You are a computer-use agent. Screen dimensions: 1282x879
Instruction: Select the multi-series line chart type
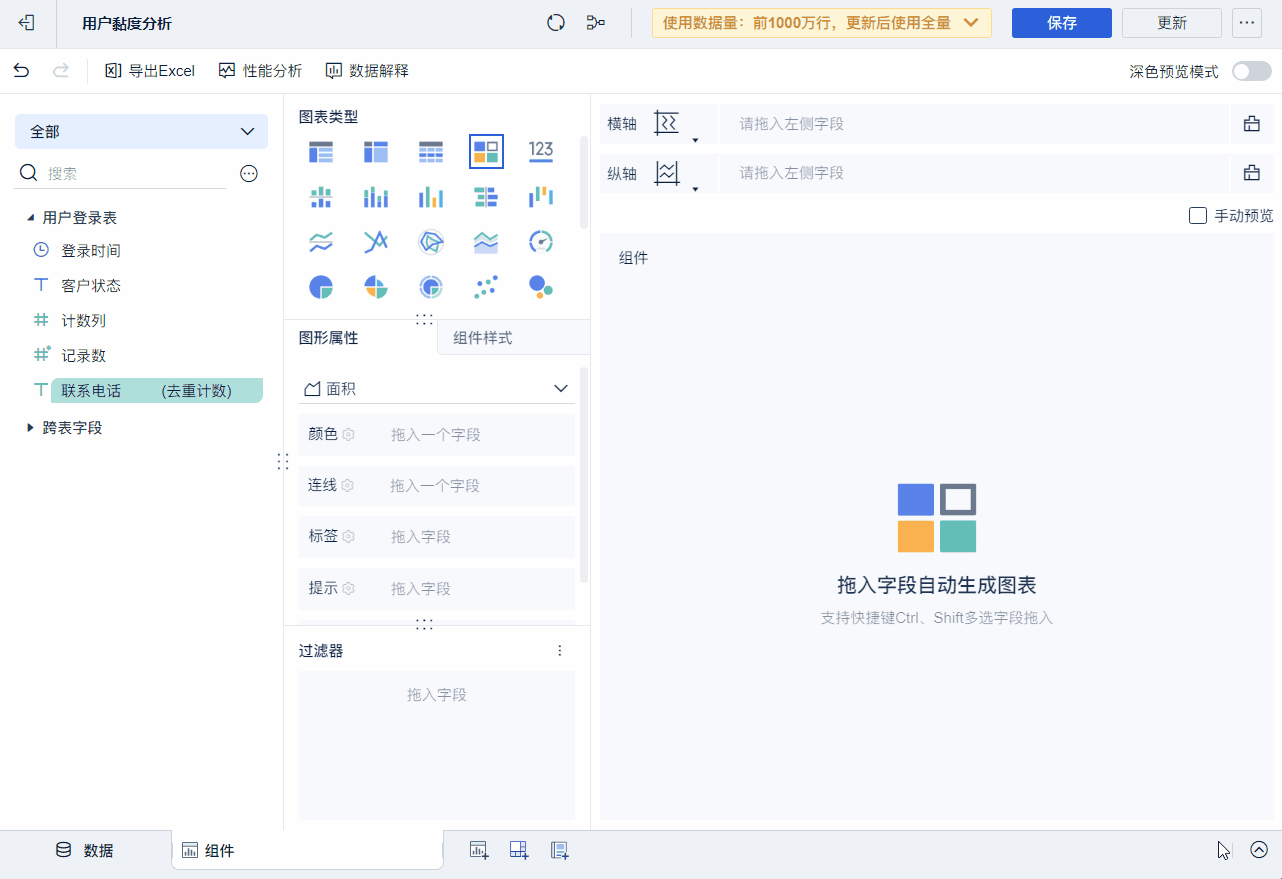click(x=376, y=242)
